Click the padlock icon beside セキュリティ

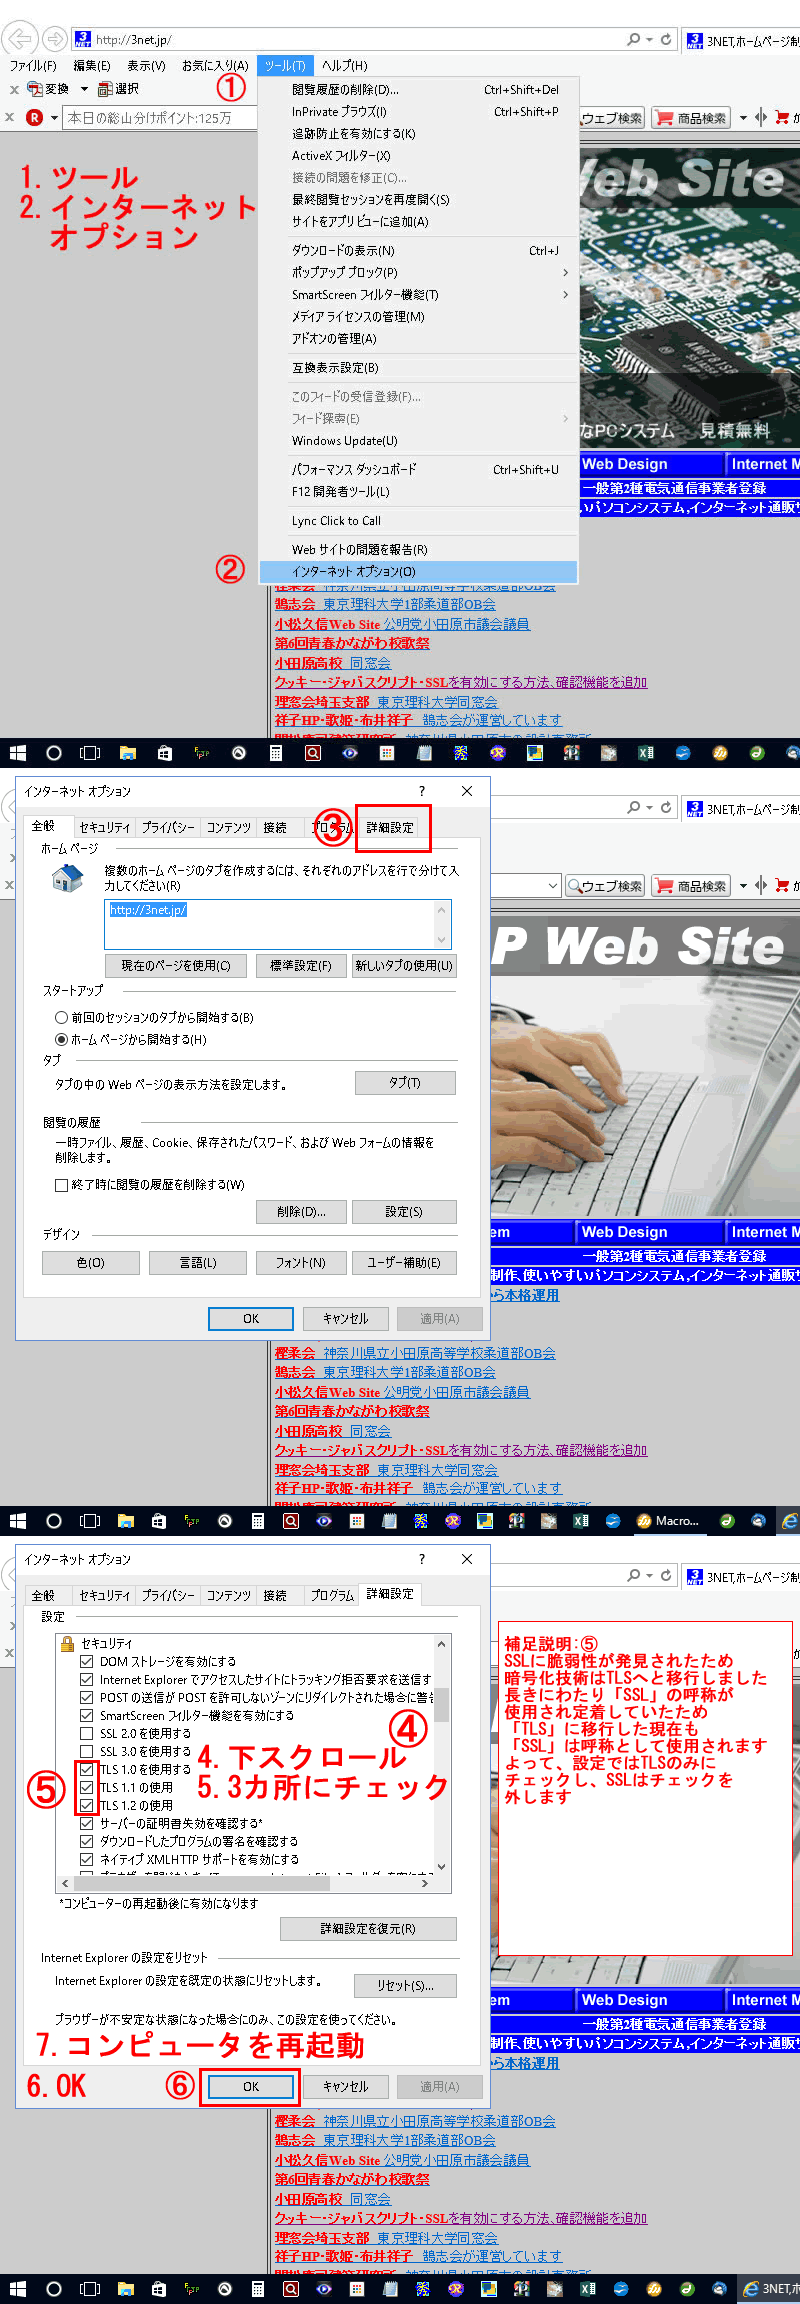[68, 1643]
